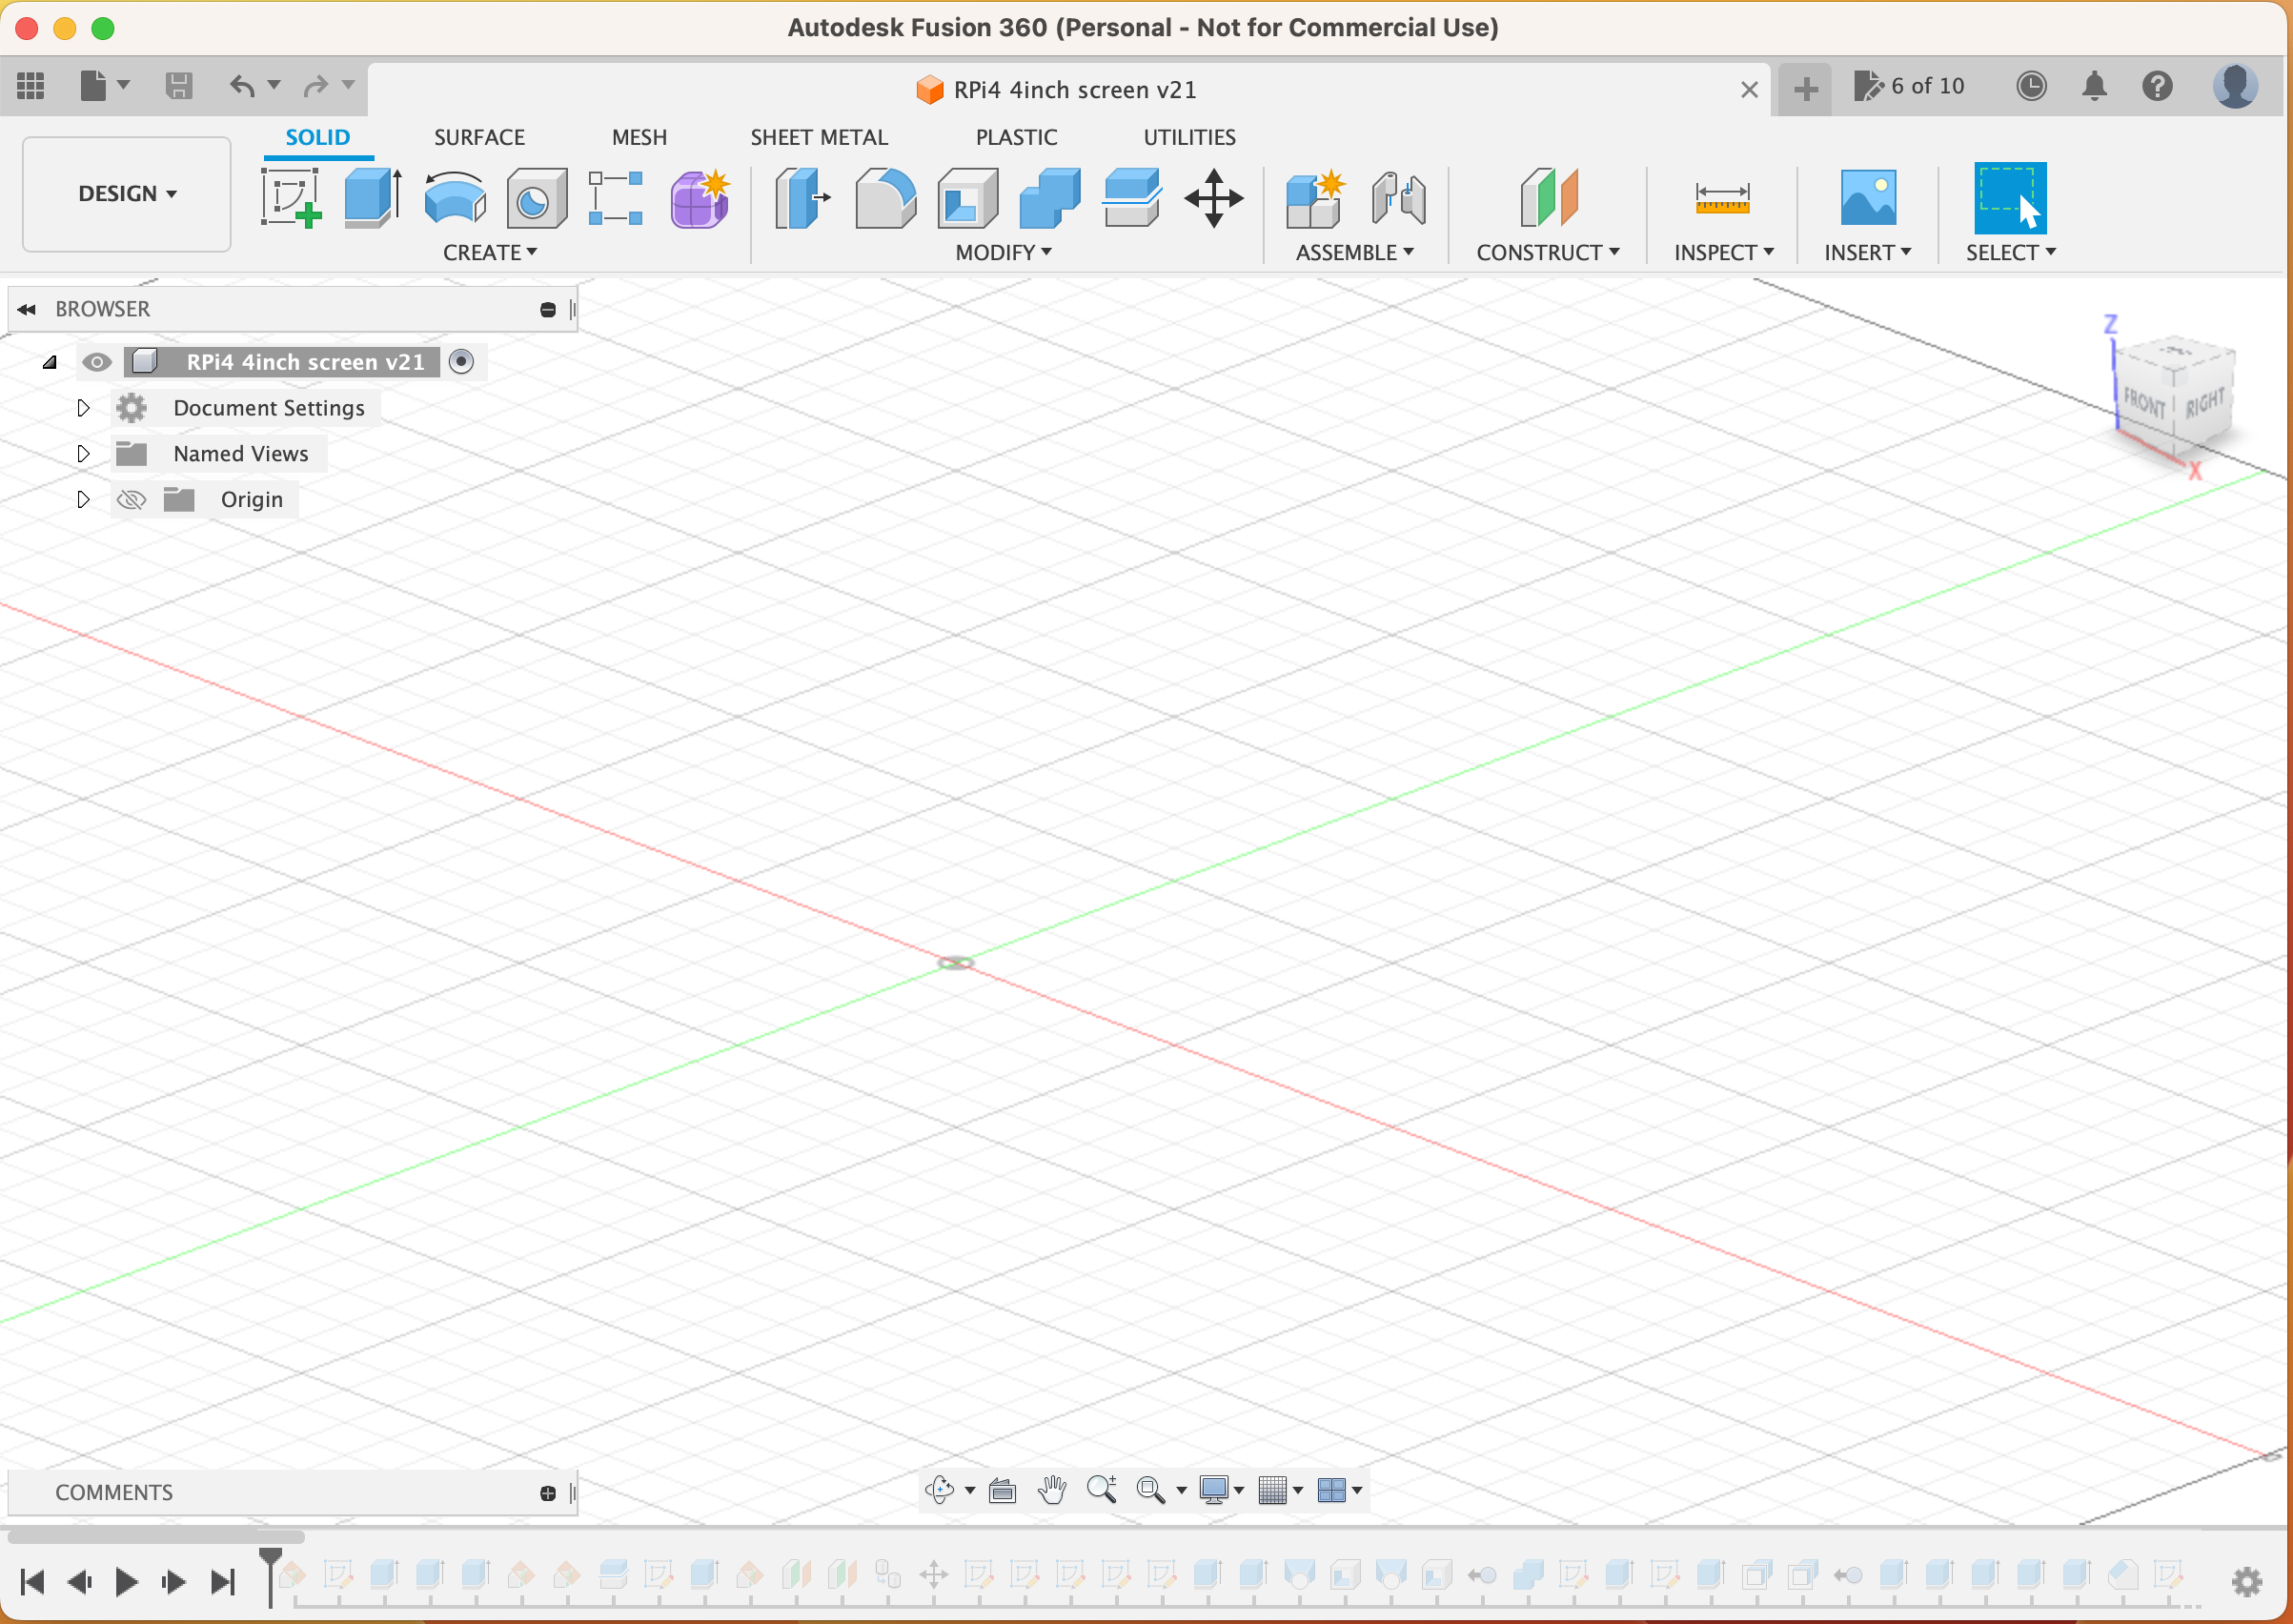This screenshot has height=1624, width=2293.
Task: Toggle visibility of RPi4 4inch screen v21
Action: 96,362
